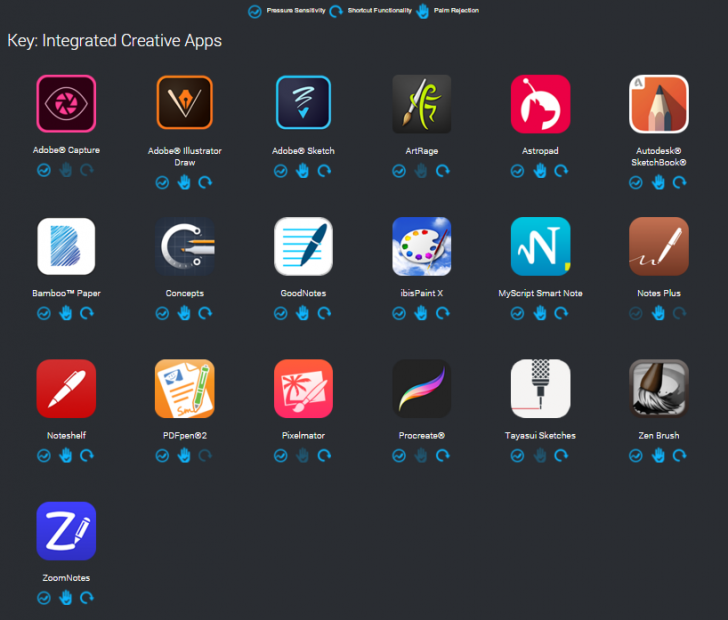The image size is (728, 620).
Task: Click the Procreate app icon
Action: (422, 389)
